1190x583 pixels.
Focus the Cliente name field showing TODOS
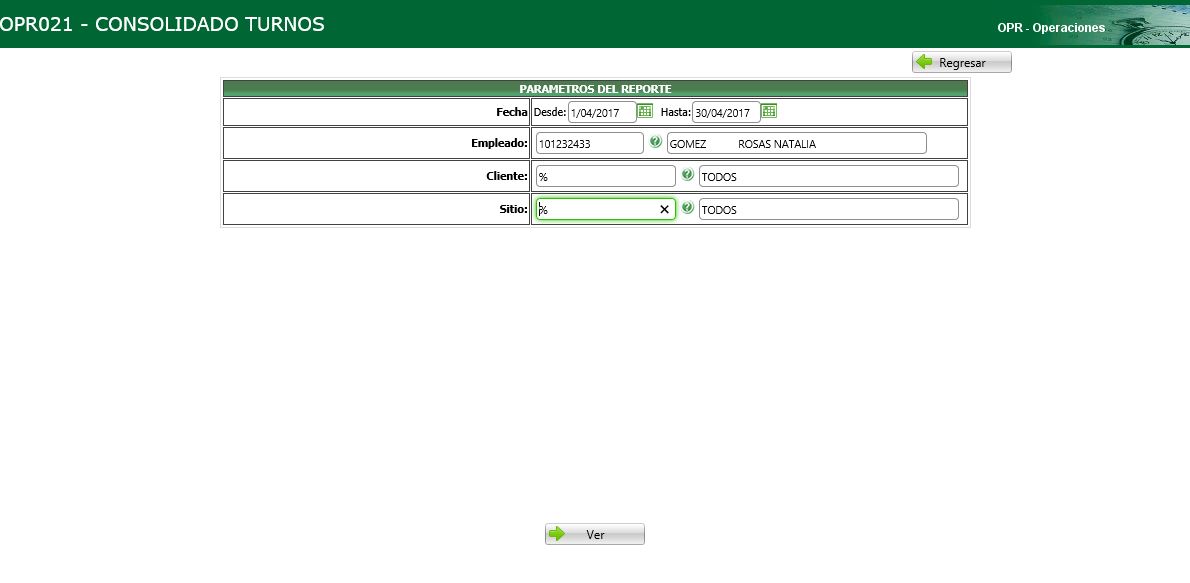tap(829, 176)
